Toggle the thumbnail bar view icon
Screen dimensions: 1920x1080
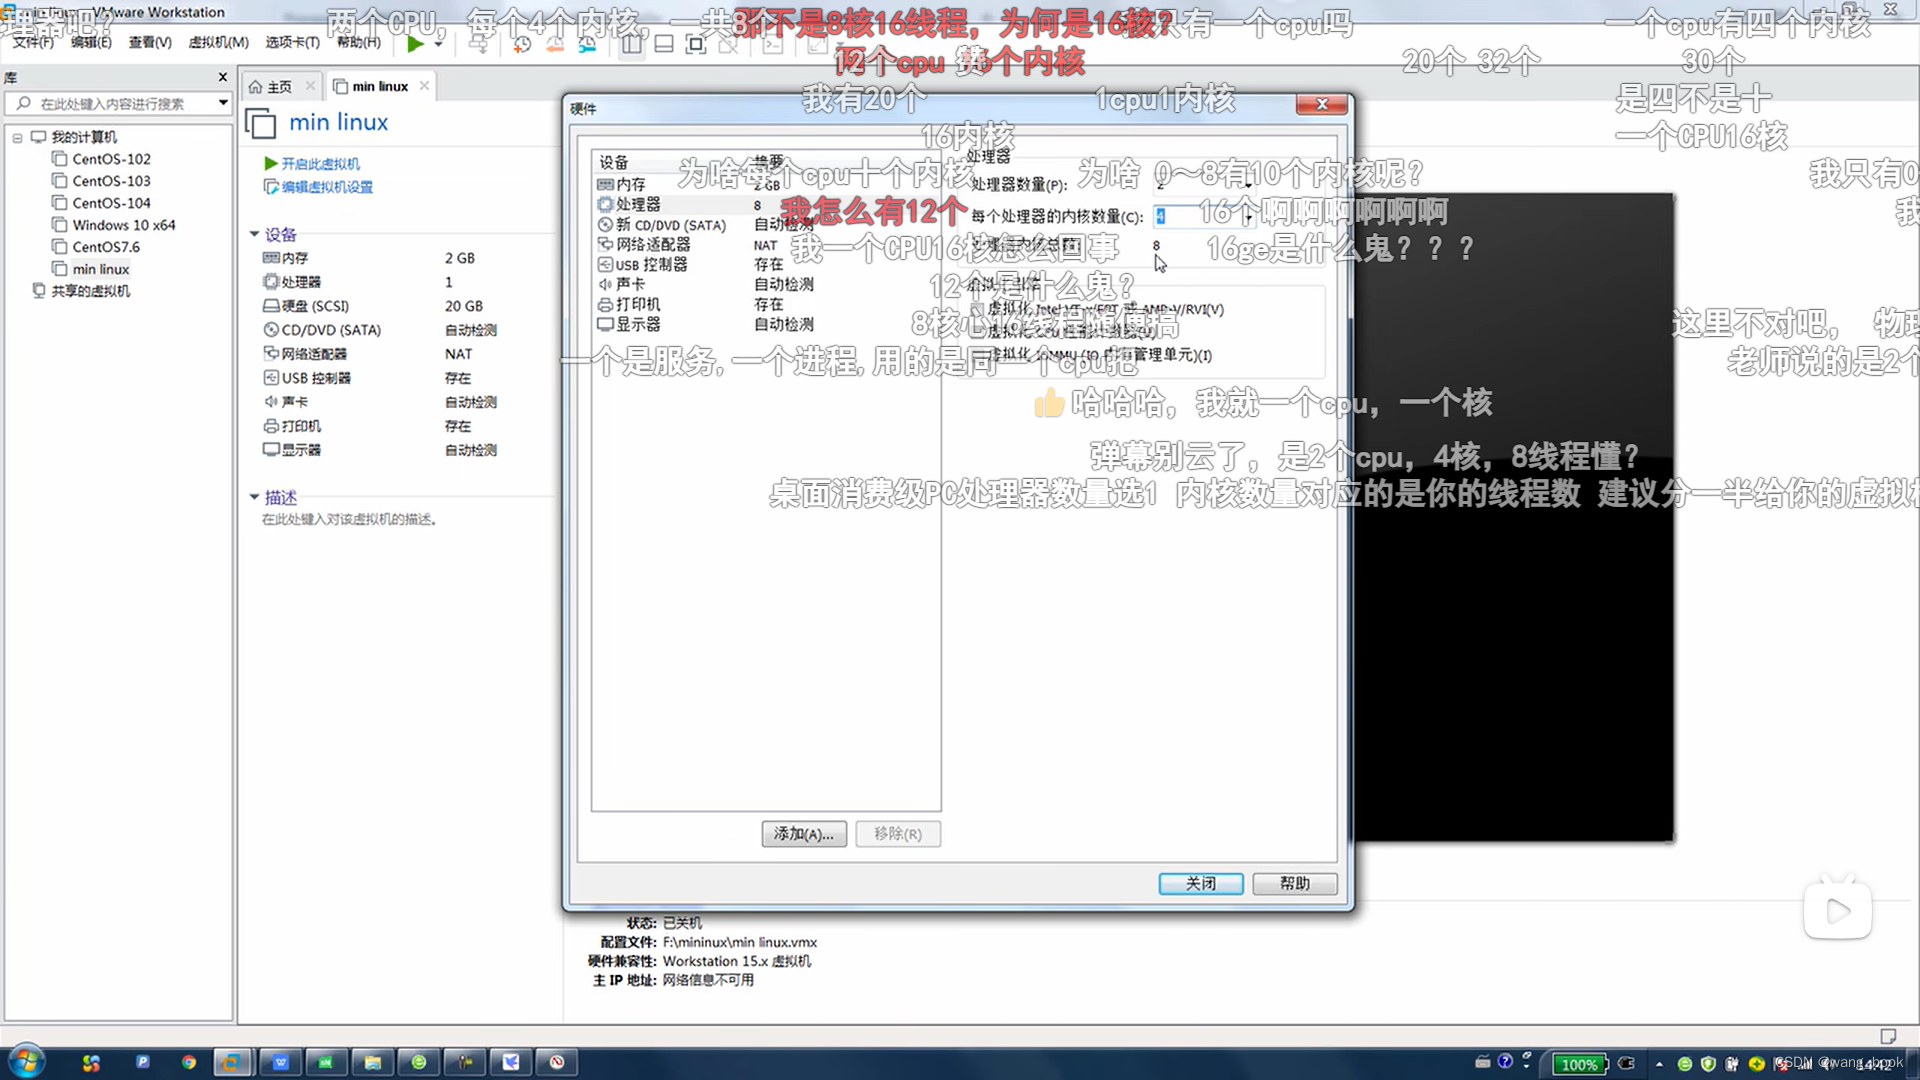point(664,44)
